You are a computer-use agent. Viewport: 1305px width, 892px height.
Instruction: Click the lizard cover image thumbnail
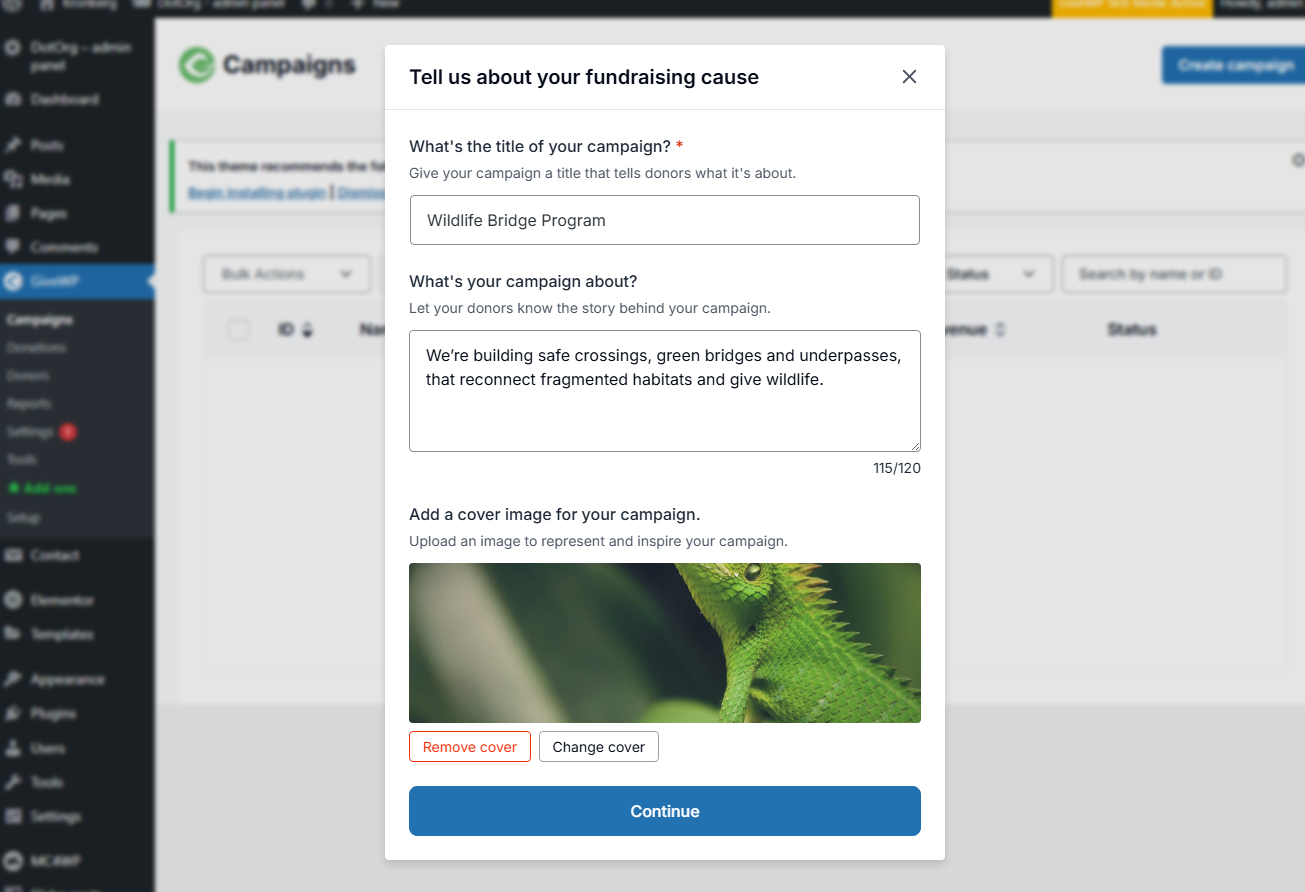coord(664,643)
